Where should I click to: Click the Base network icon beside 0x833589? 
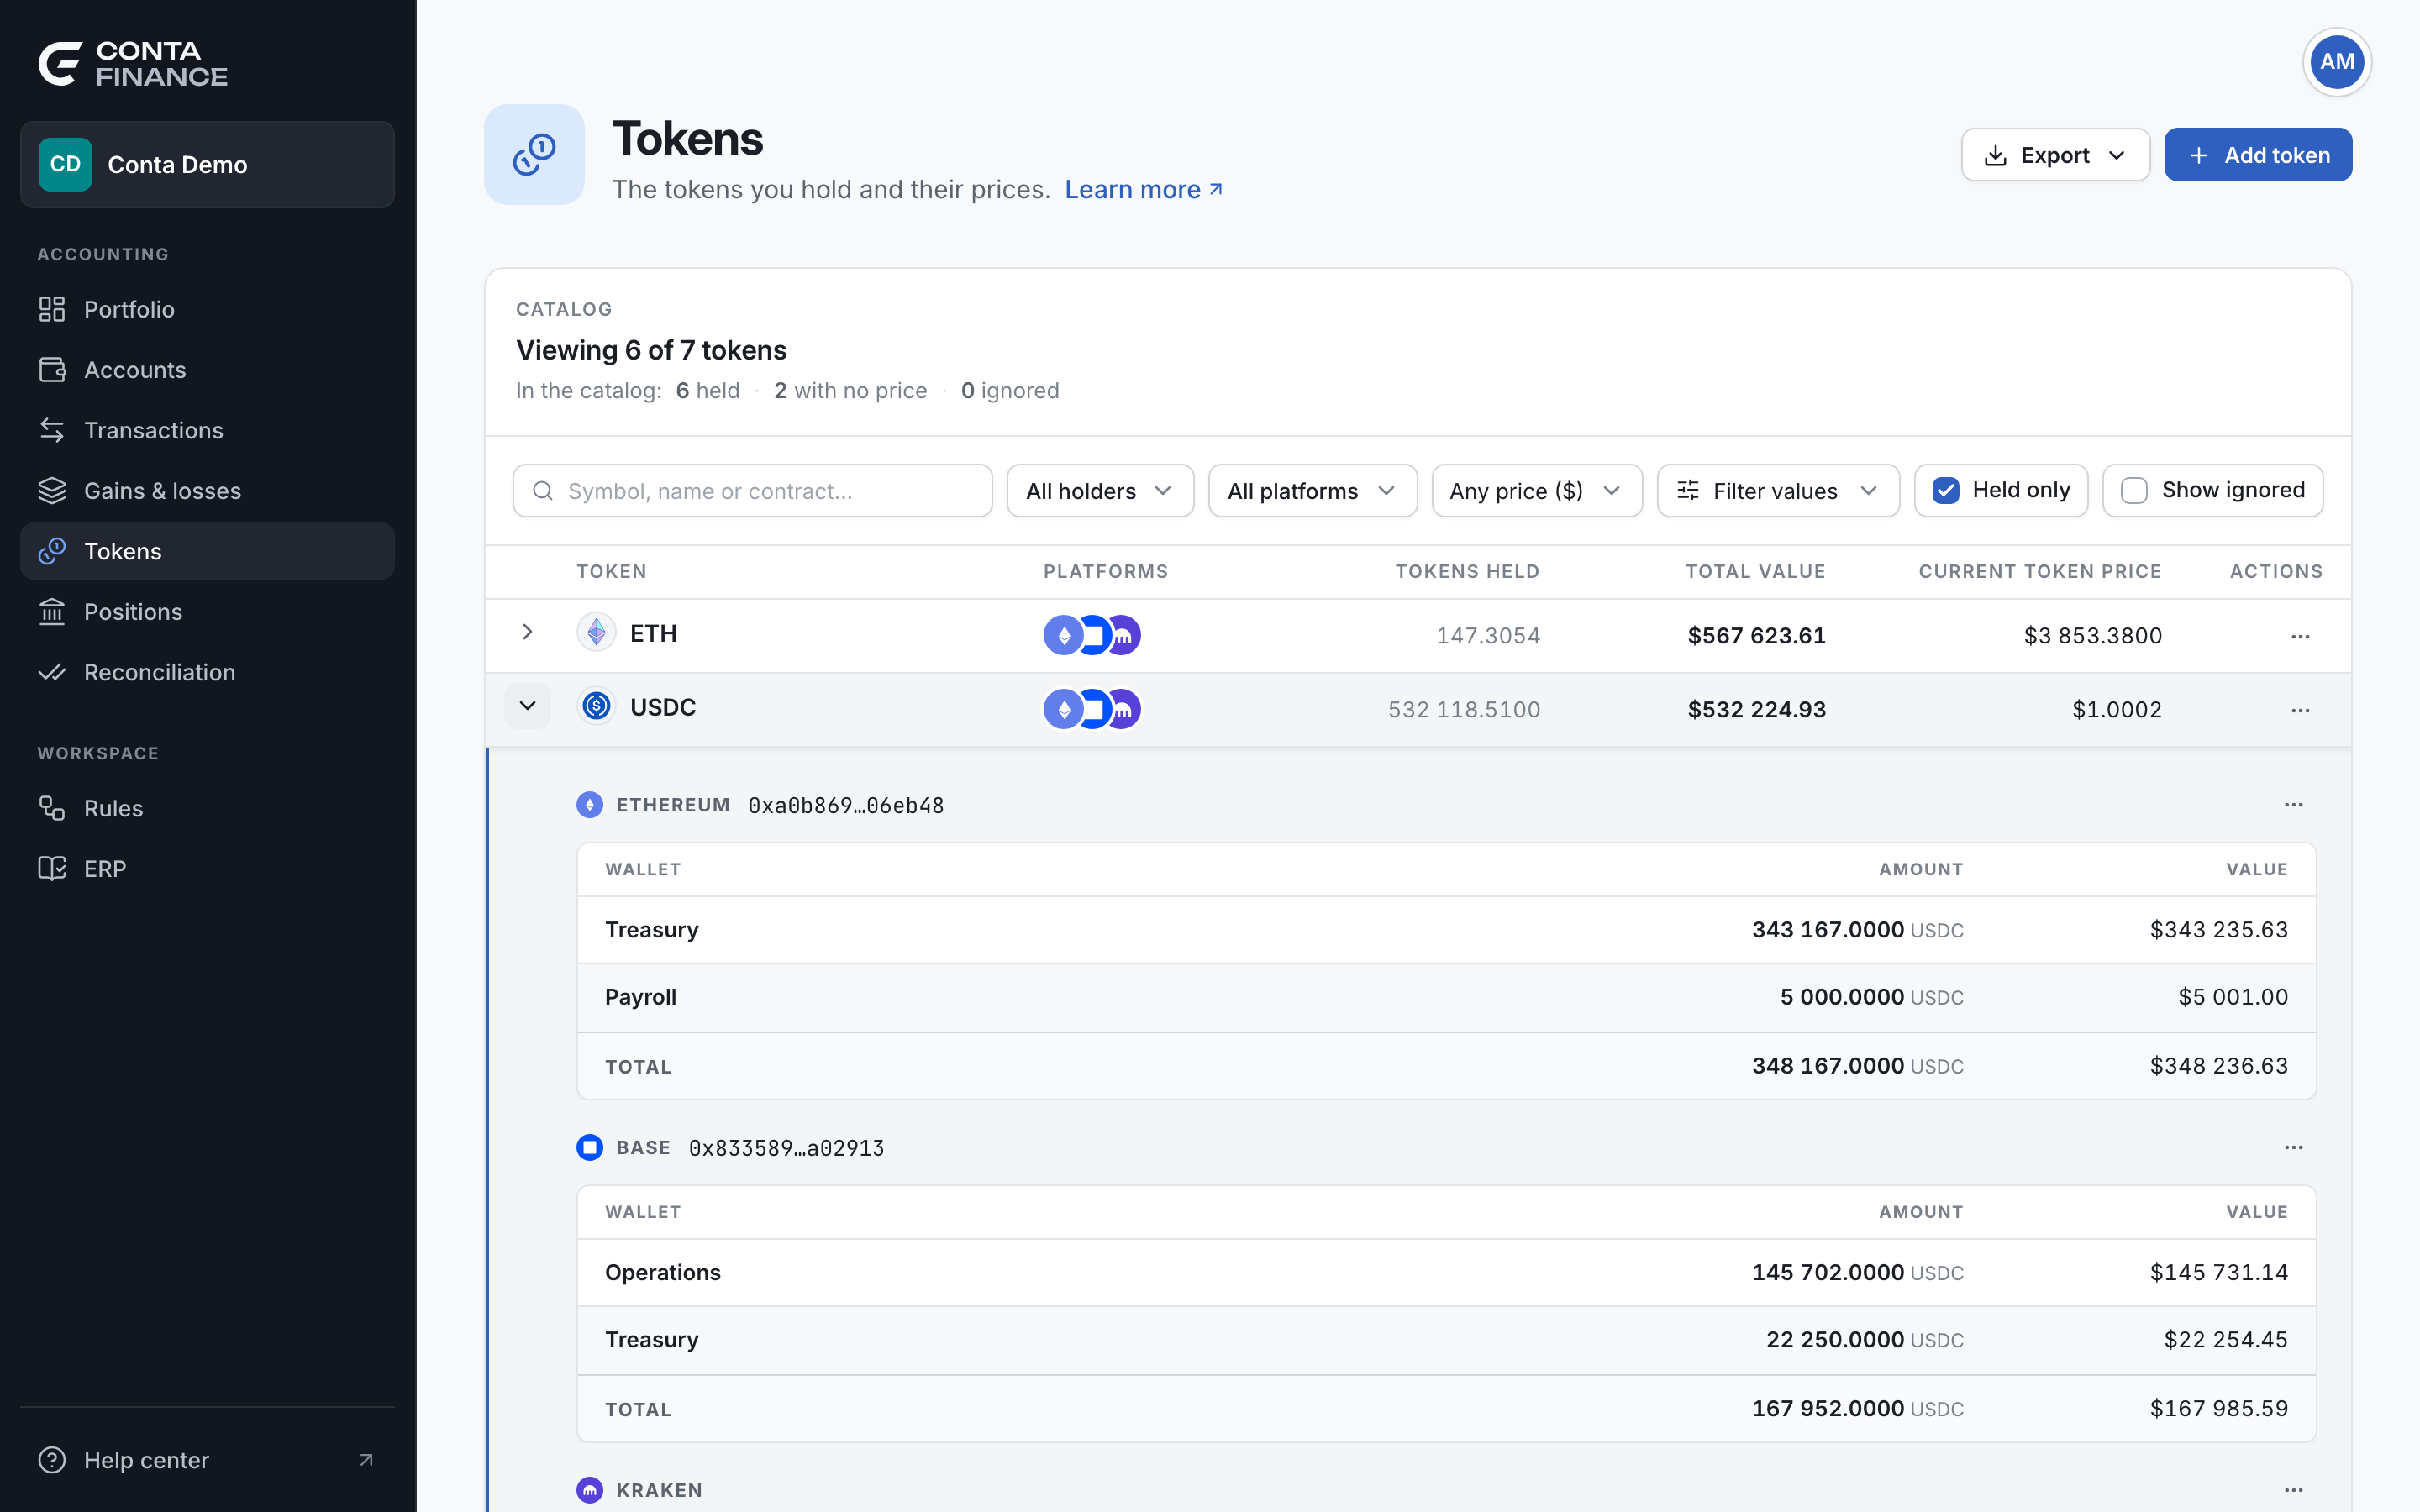tap(590, 1148)
